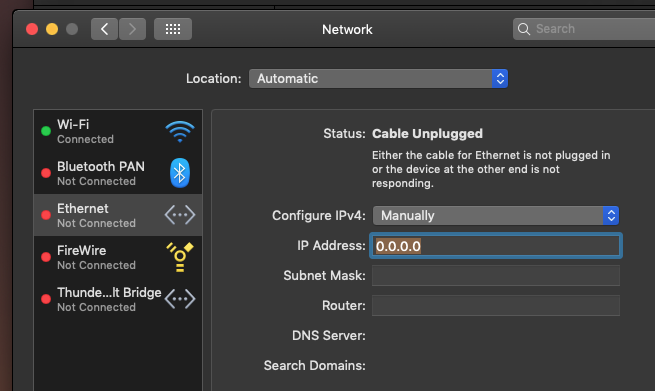Click the Subnet Mask input field
This screenshot has width=655, height=391.
click(496, 276)
